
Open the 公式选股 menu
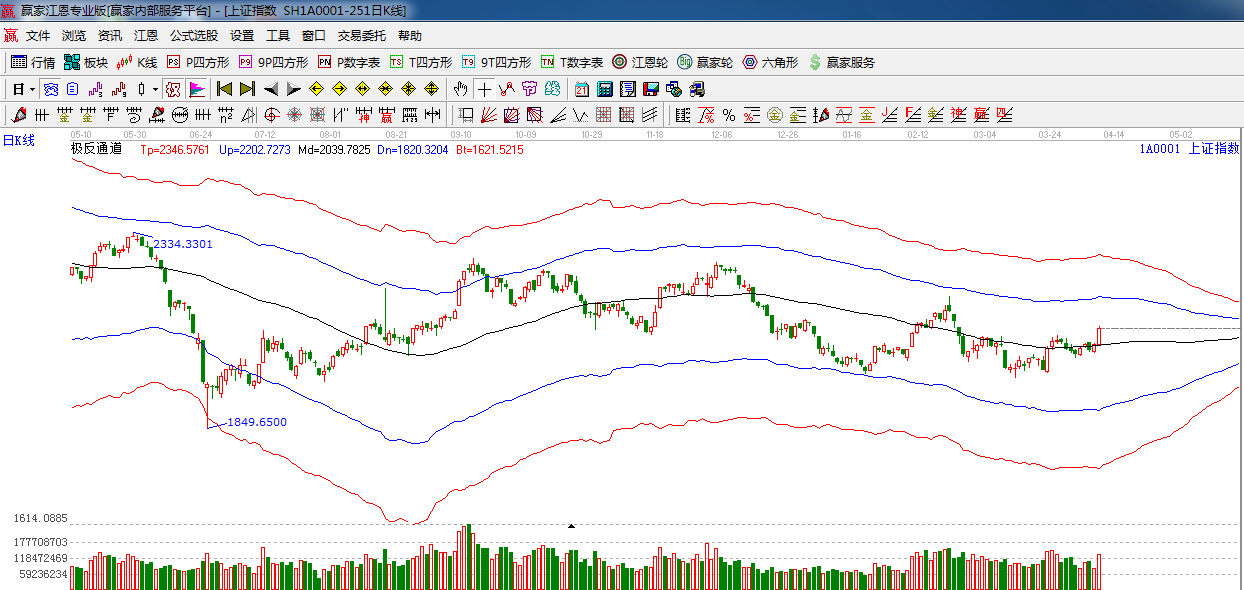(x=193, y=35)
